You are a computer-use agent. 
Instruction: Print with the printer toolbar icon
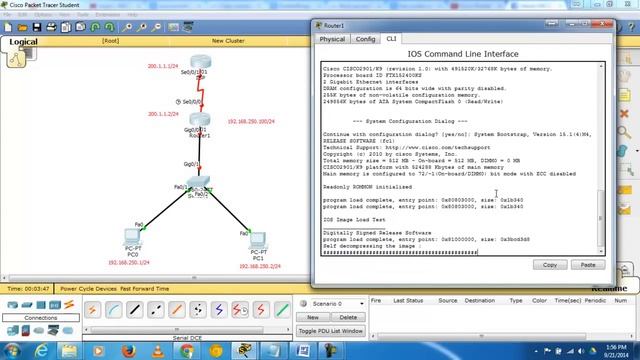[51, 27]
